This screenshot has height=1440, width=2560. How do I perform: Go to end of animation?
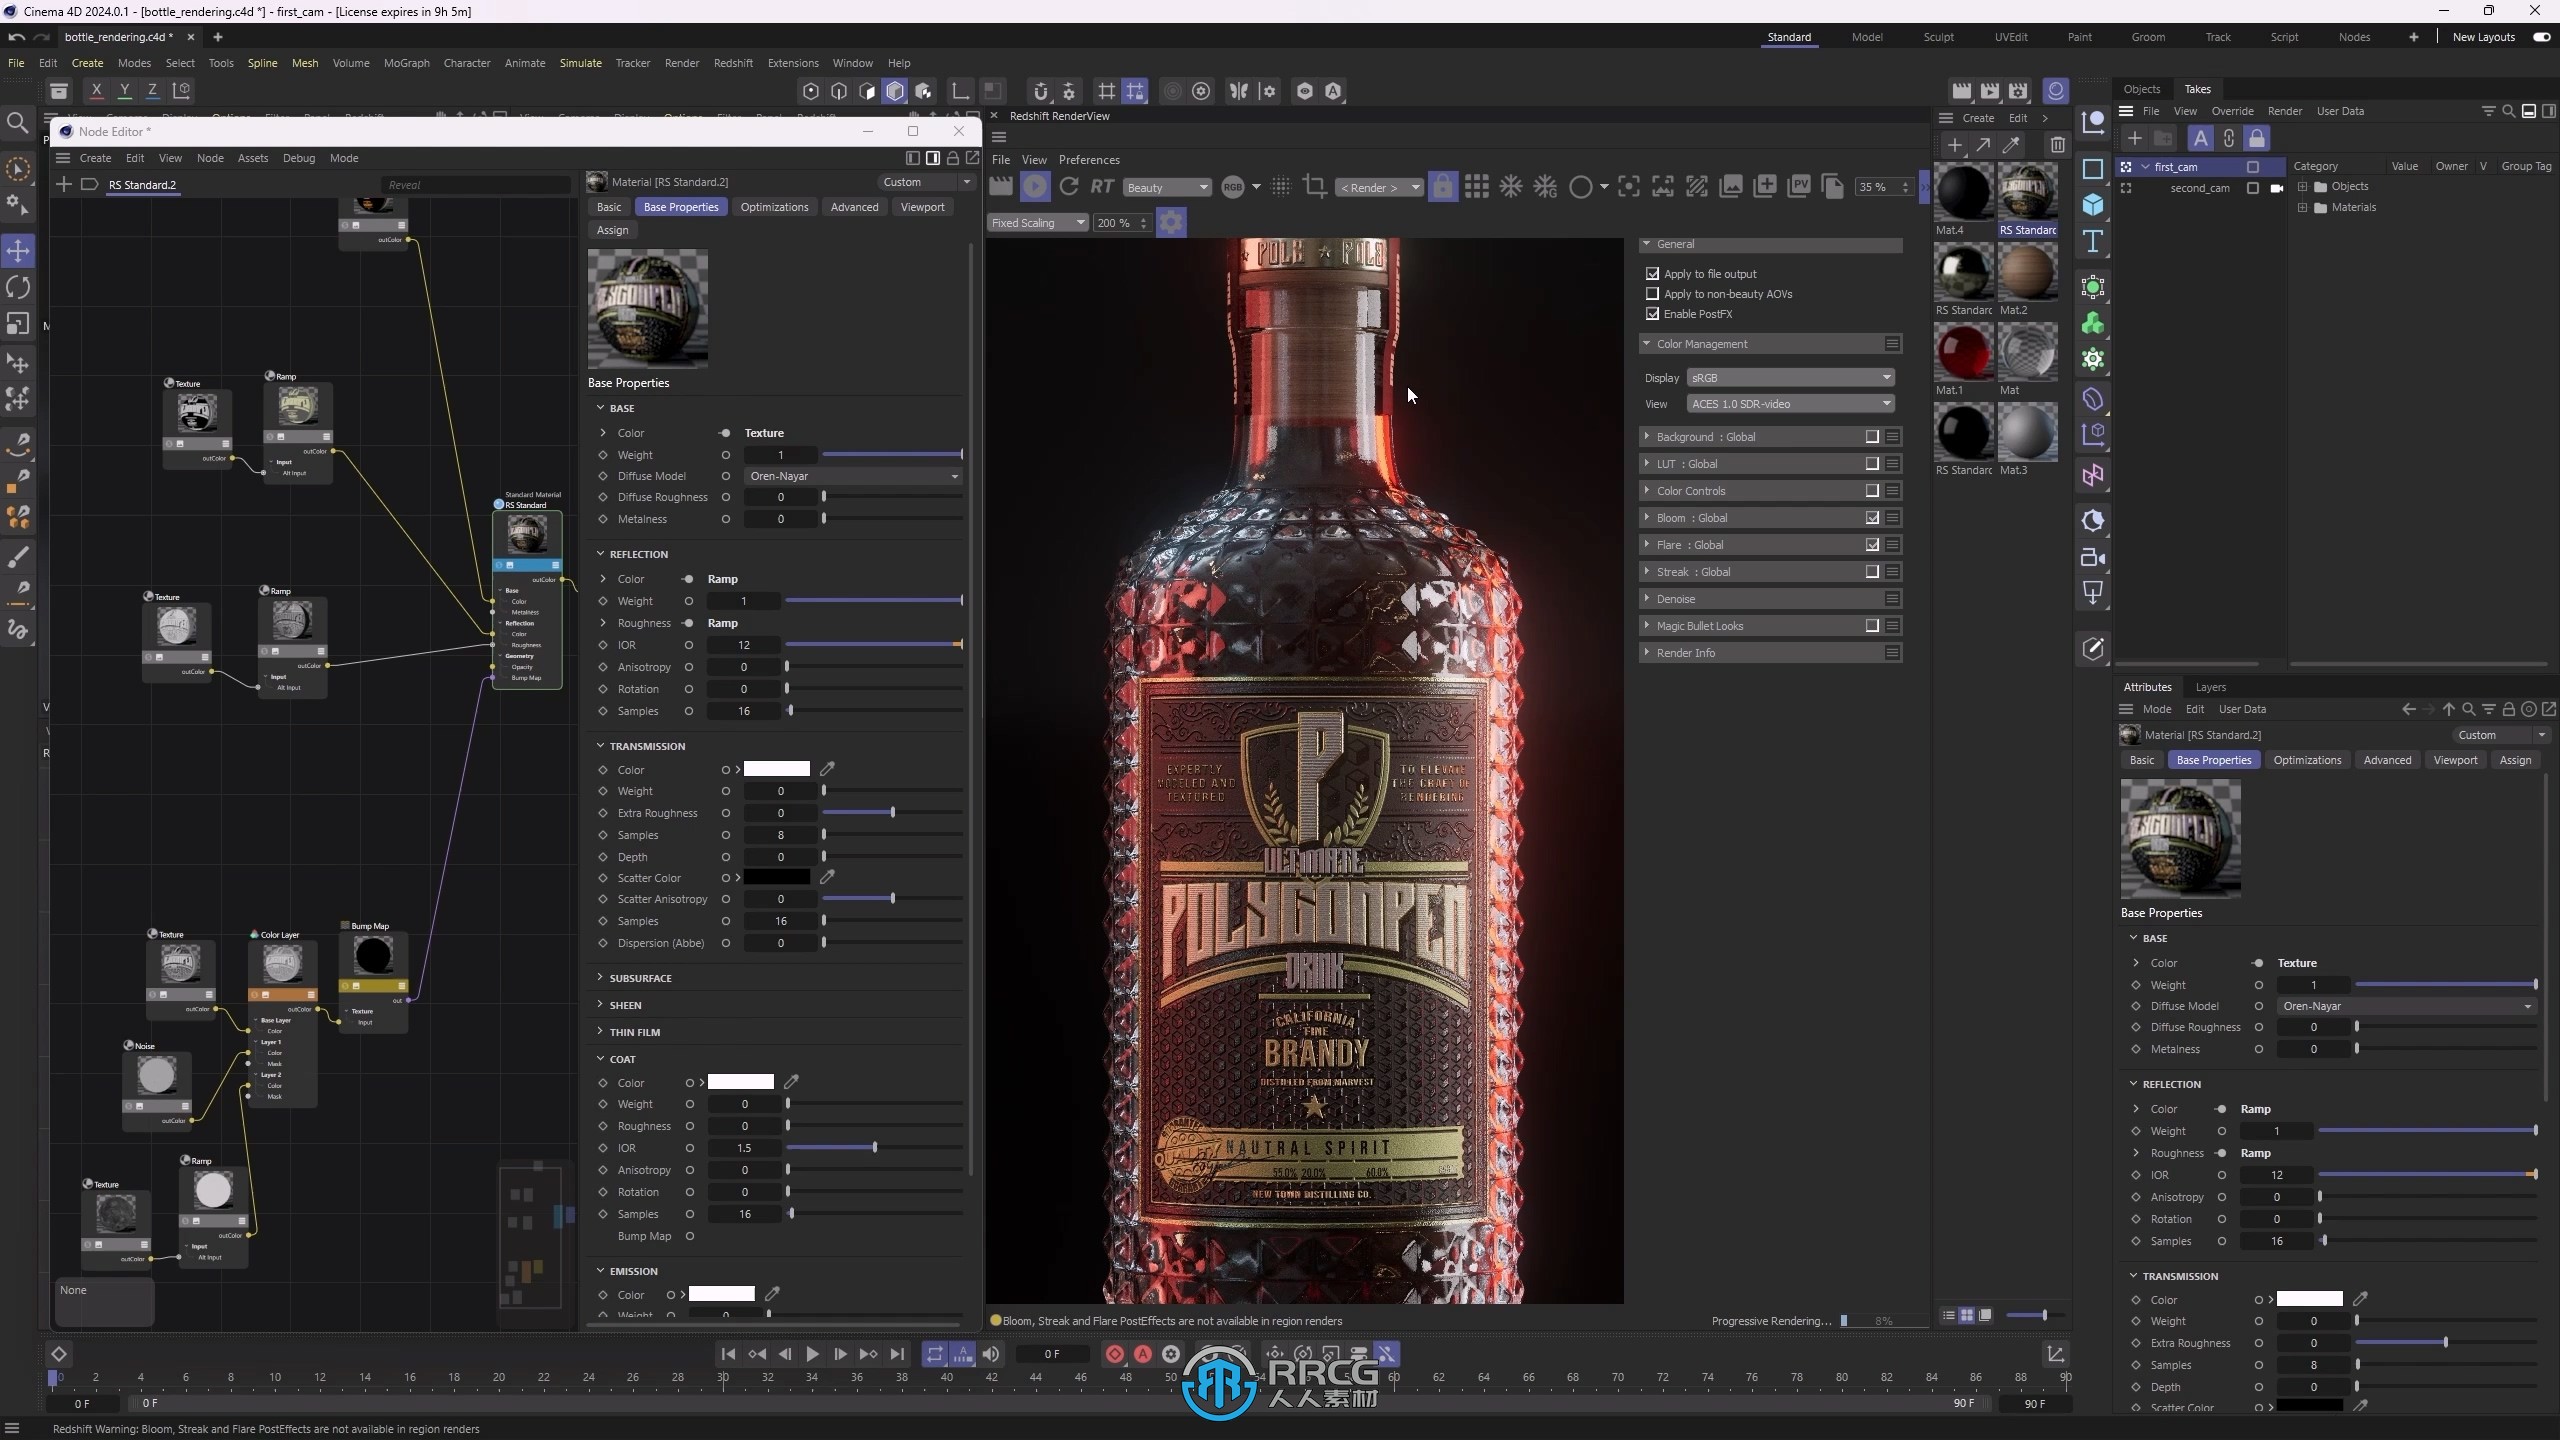pyautogui.click(x=897, y=1354)
